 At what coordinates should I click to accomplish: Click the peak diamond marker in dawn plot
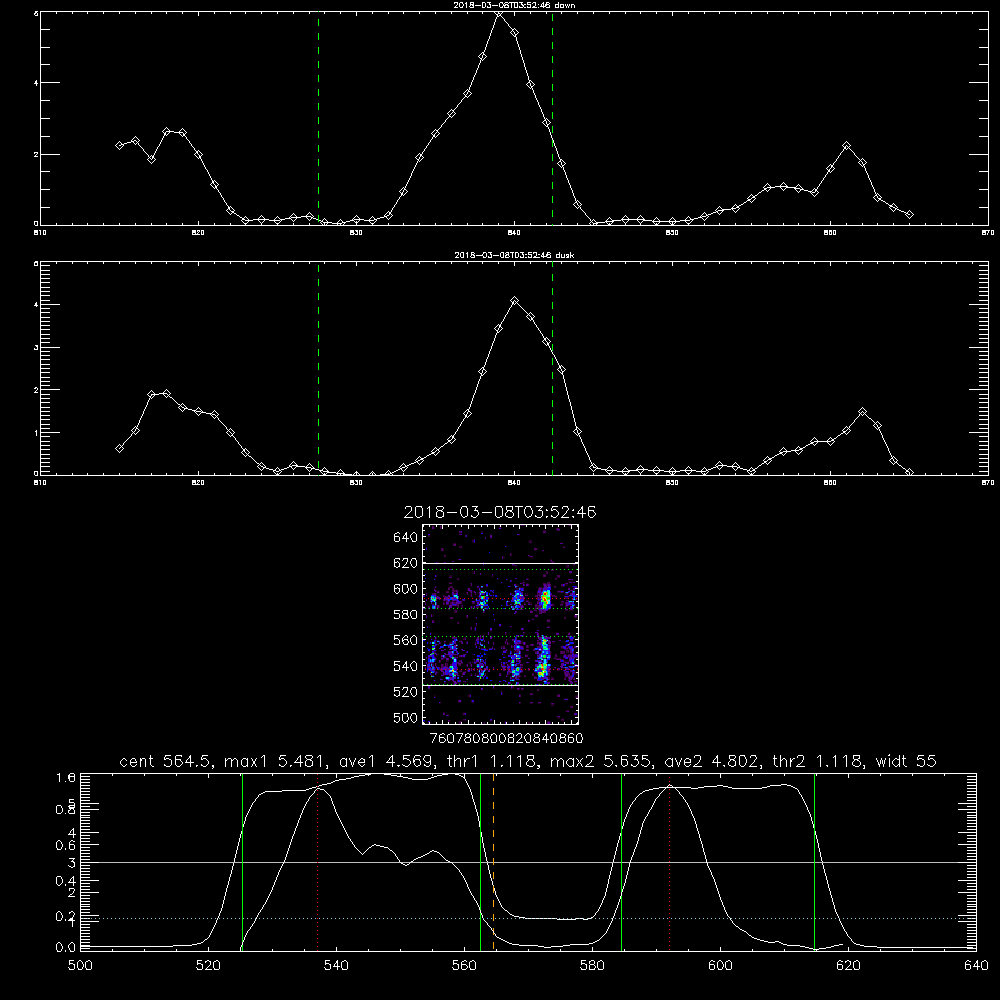tap(499, 13)
